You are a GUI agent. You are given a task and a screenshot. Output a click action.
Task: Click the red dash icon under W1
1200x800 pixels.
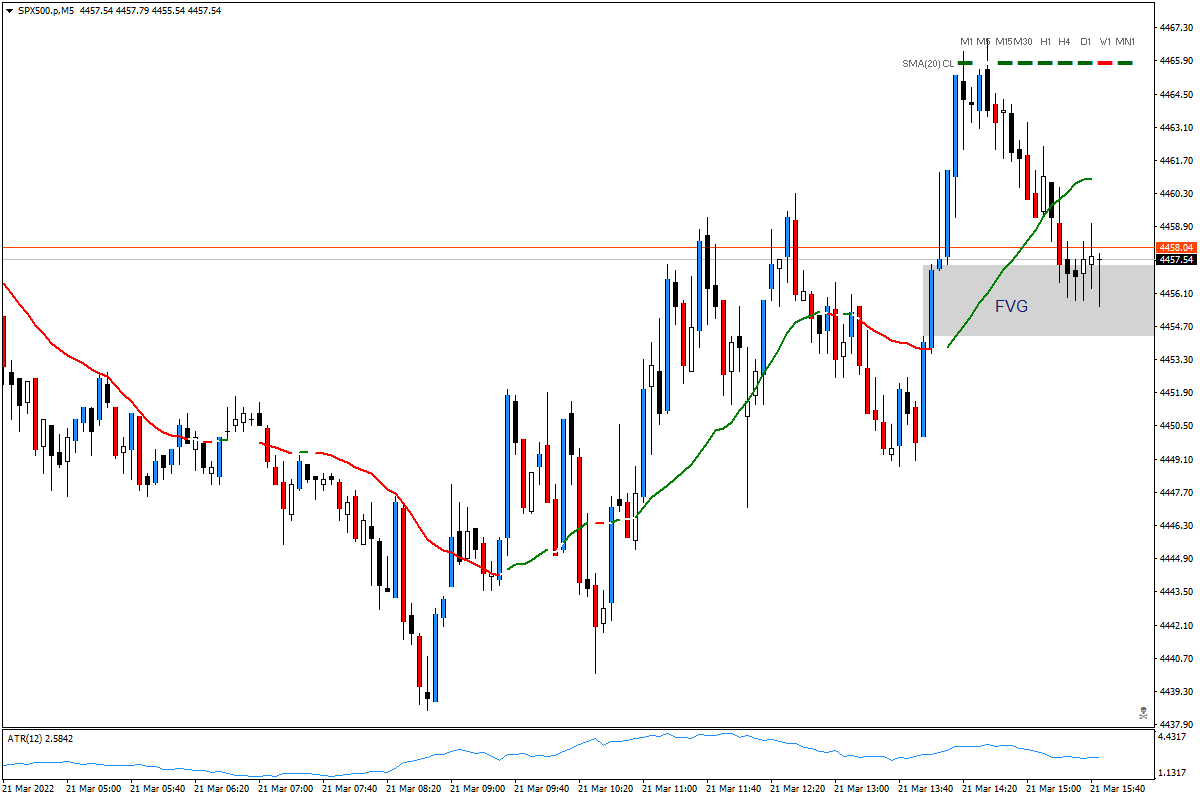pyautogui.click(x=1105, y=62)
